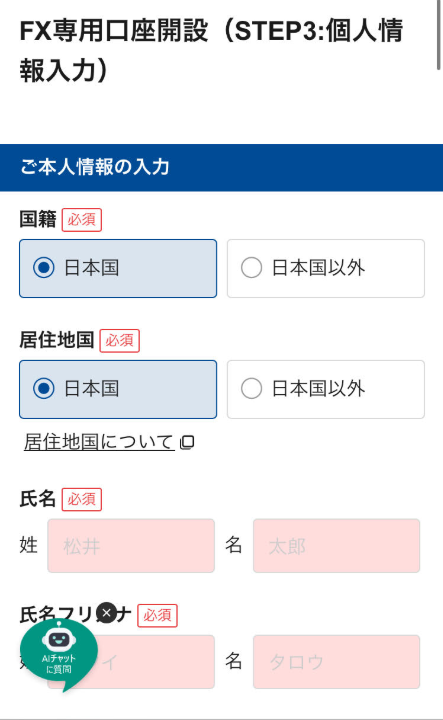Image resolution: width=443 pixels, height=720 pixels.
Task: Click the 必須 badge next to 国籍
Action: click(x=82, y=220)
